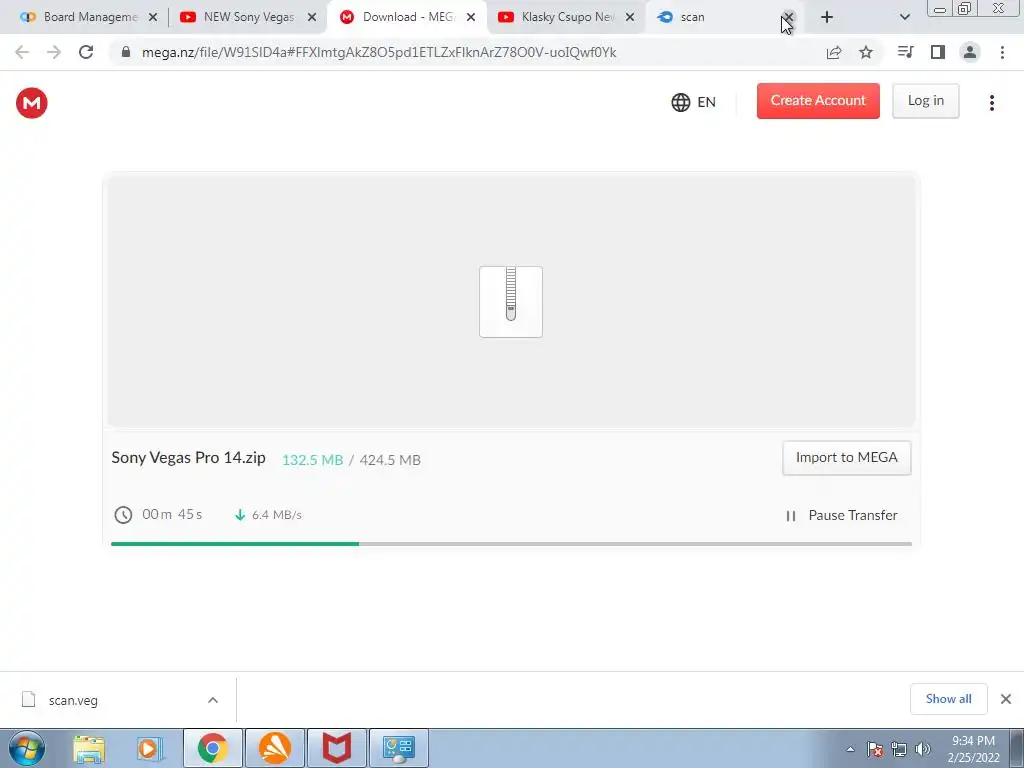Image resolution: width=1024 pixels, height=768 pixels.
Task: View site security lock info
Action: 126,52
